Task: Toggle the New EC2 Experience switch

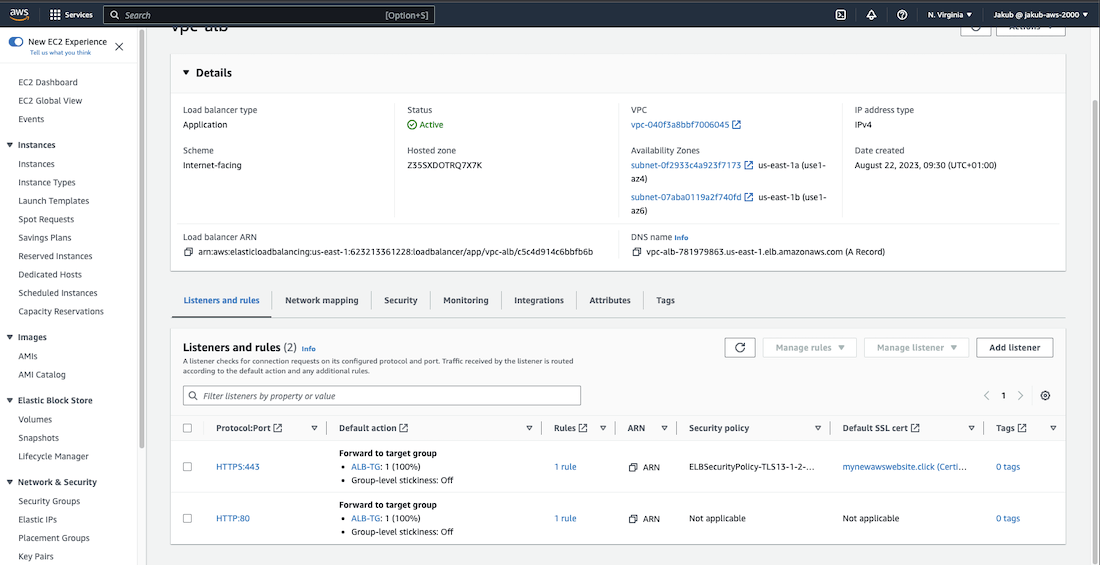Action: (x=16, y=42)
